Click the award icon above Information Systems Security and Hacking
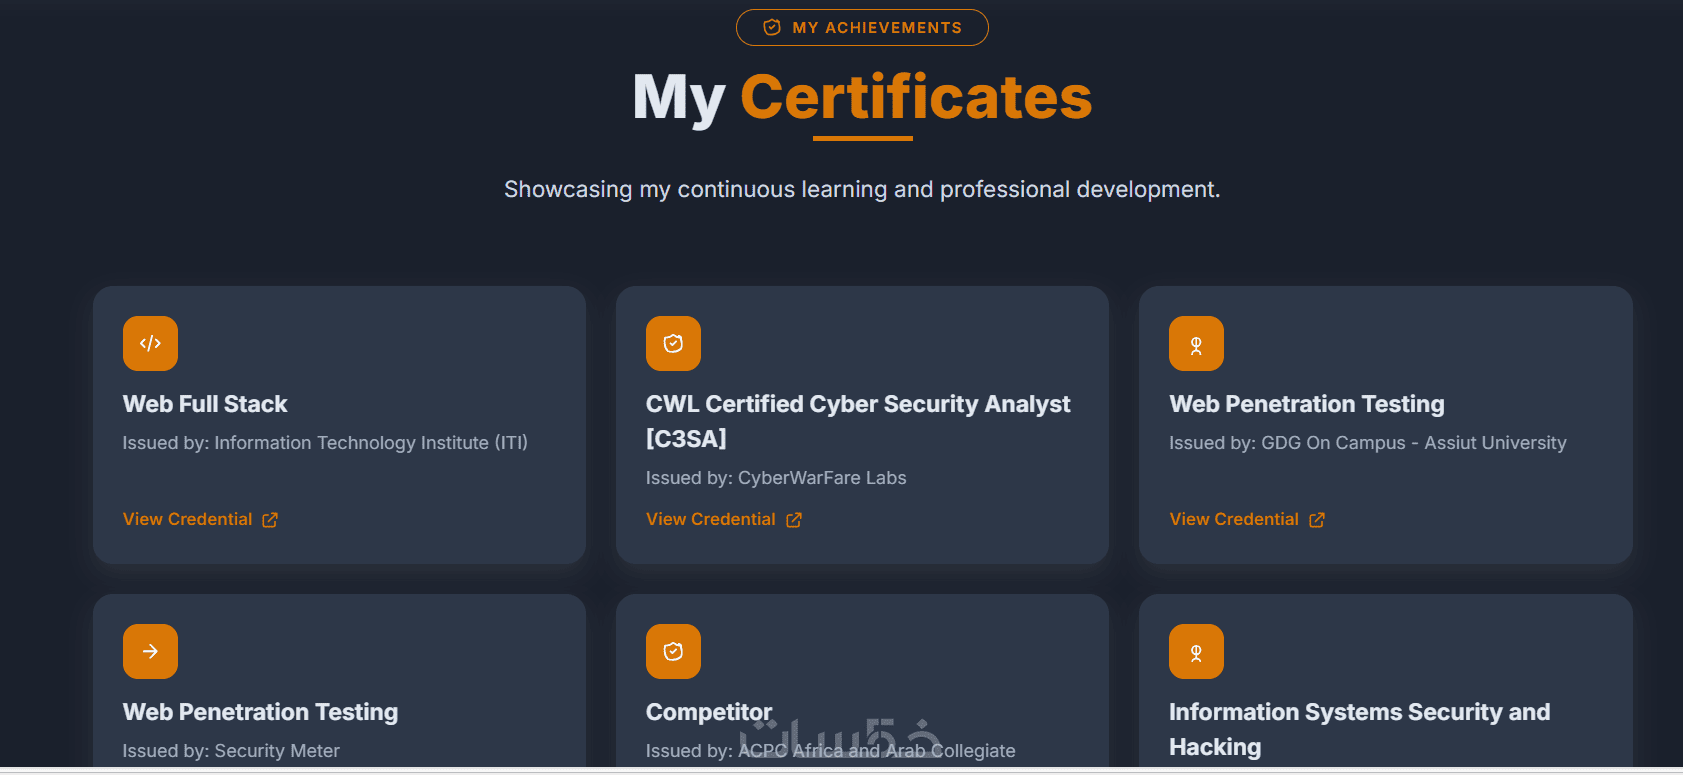The image size is (1683, 775). pos(1196,651)
